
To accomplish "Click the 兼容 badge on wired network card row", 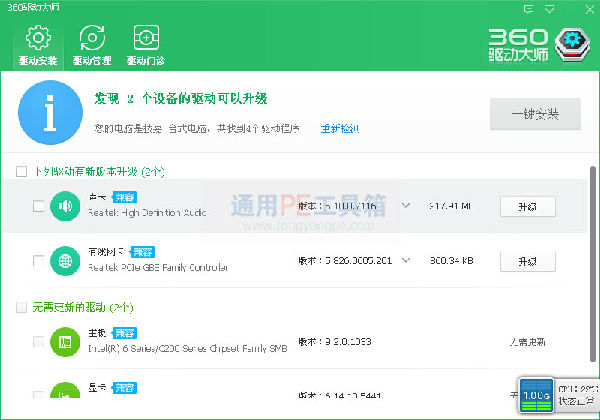I will (x=142, y=252).
